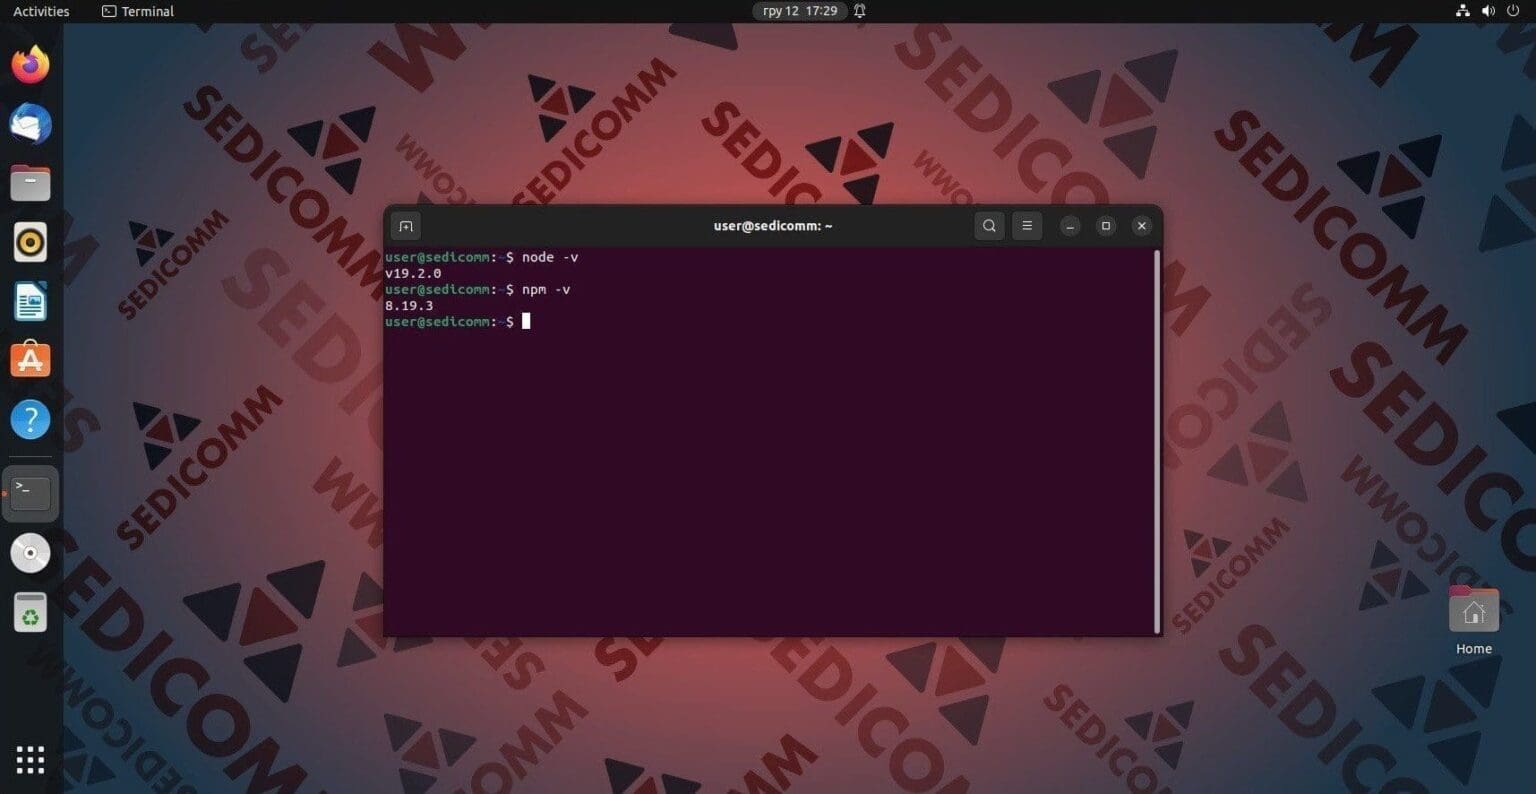1536x794 pixels.
Task: Show the Applications grid
Action: click(x=30, y=760)
